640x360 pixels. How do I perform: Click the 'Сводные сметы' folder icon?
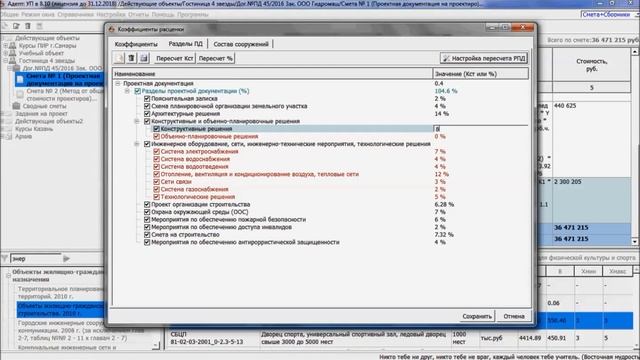(16, 106)
